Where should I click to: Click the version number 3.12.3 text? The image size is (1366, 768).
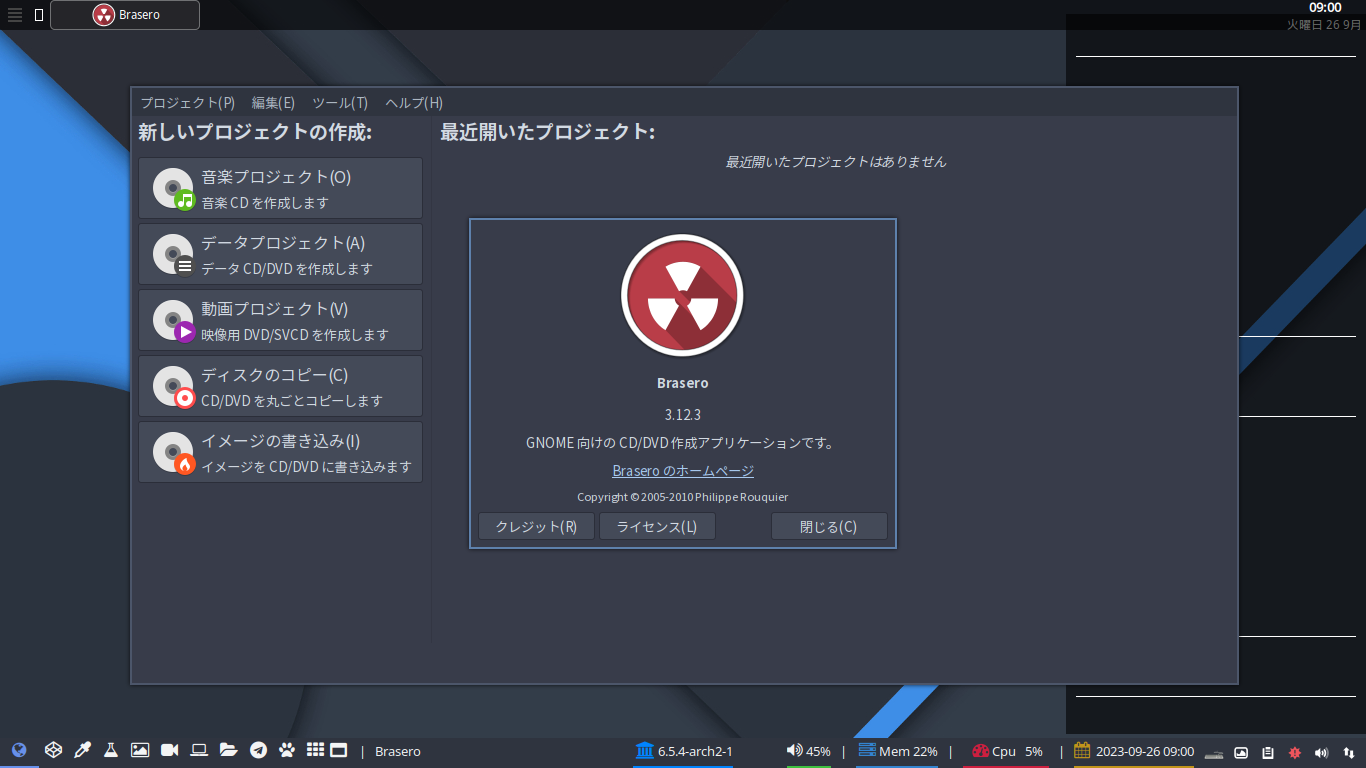pos(683,414)
